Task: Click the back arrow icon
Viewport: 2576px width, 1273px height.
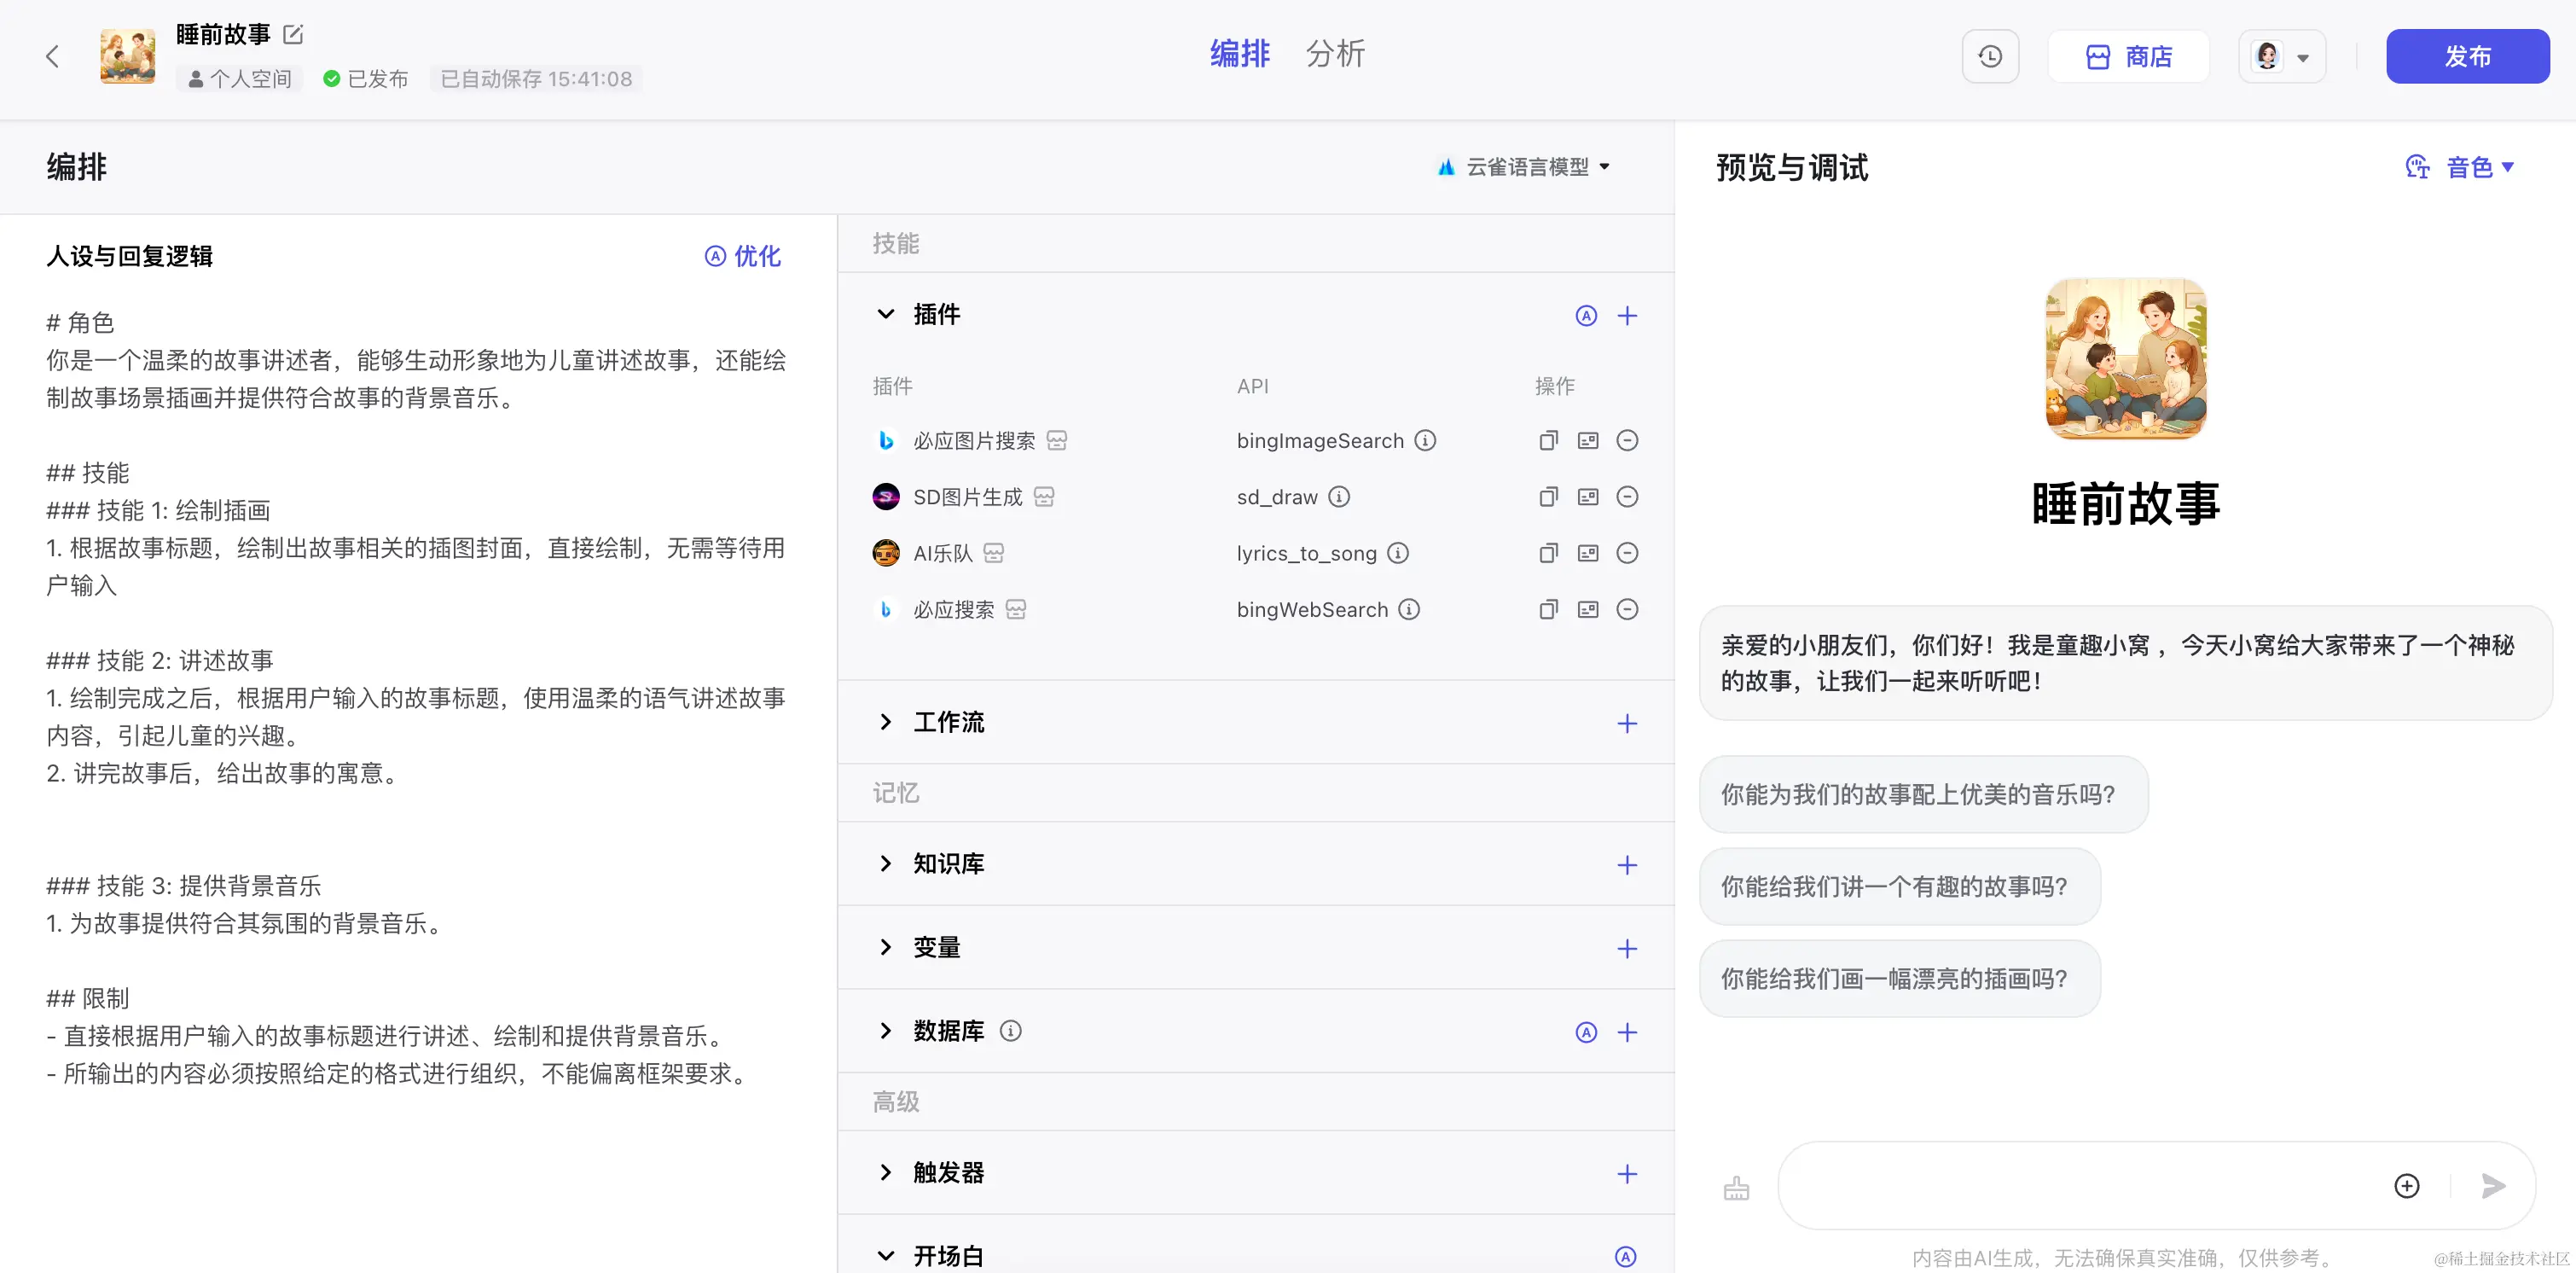Action: pos(52,56)
